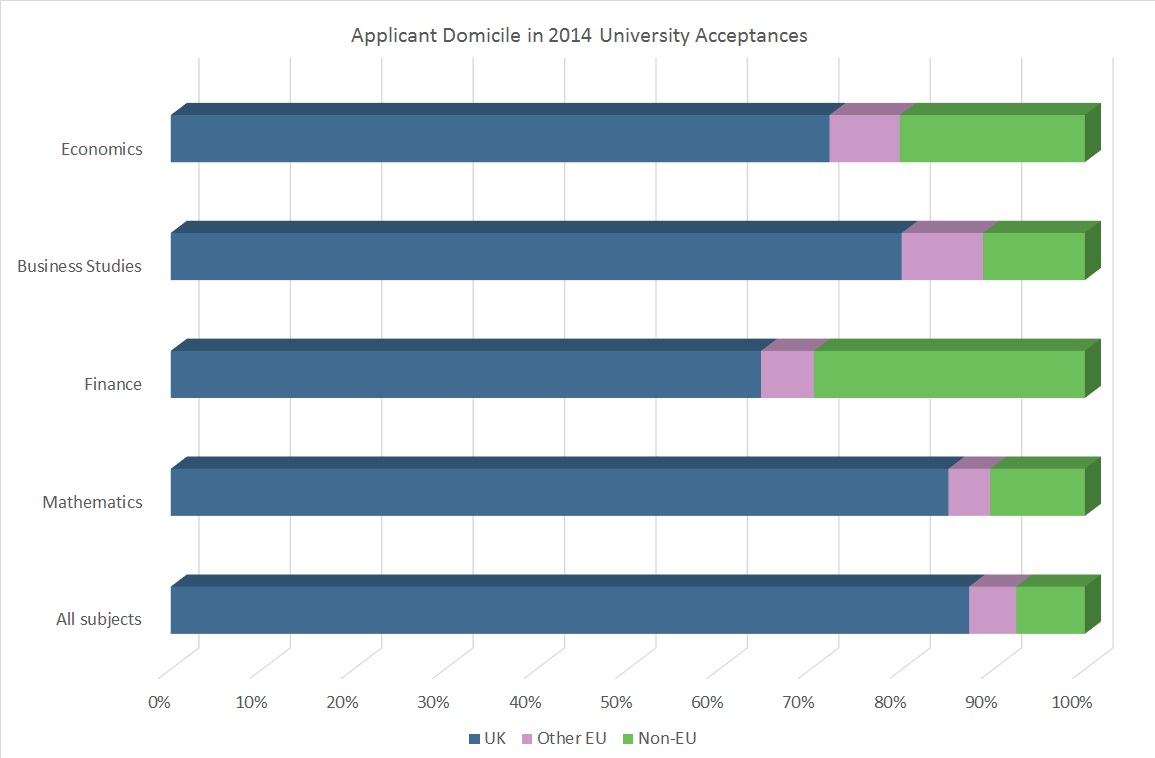Select the UK legend color swatch
The height and width of the screenshot is (758, 1155).
click(x=474, y=739)
